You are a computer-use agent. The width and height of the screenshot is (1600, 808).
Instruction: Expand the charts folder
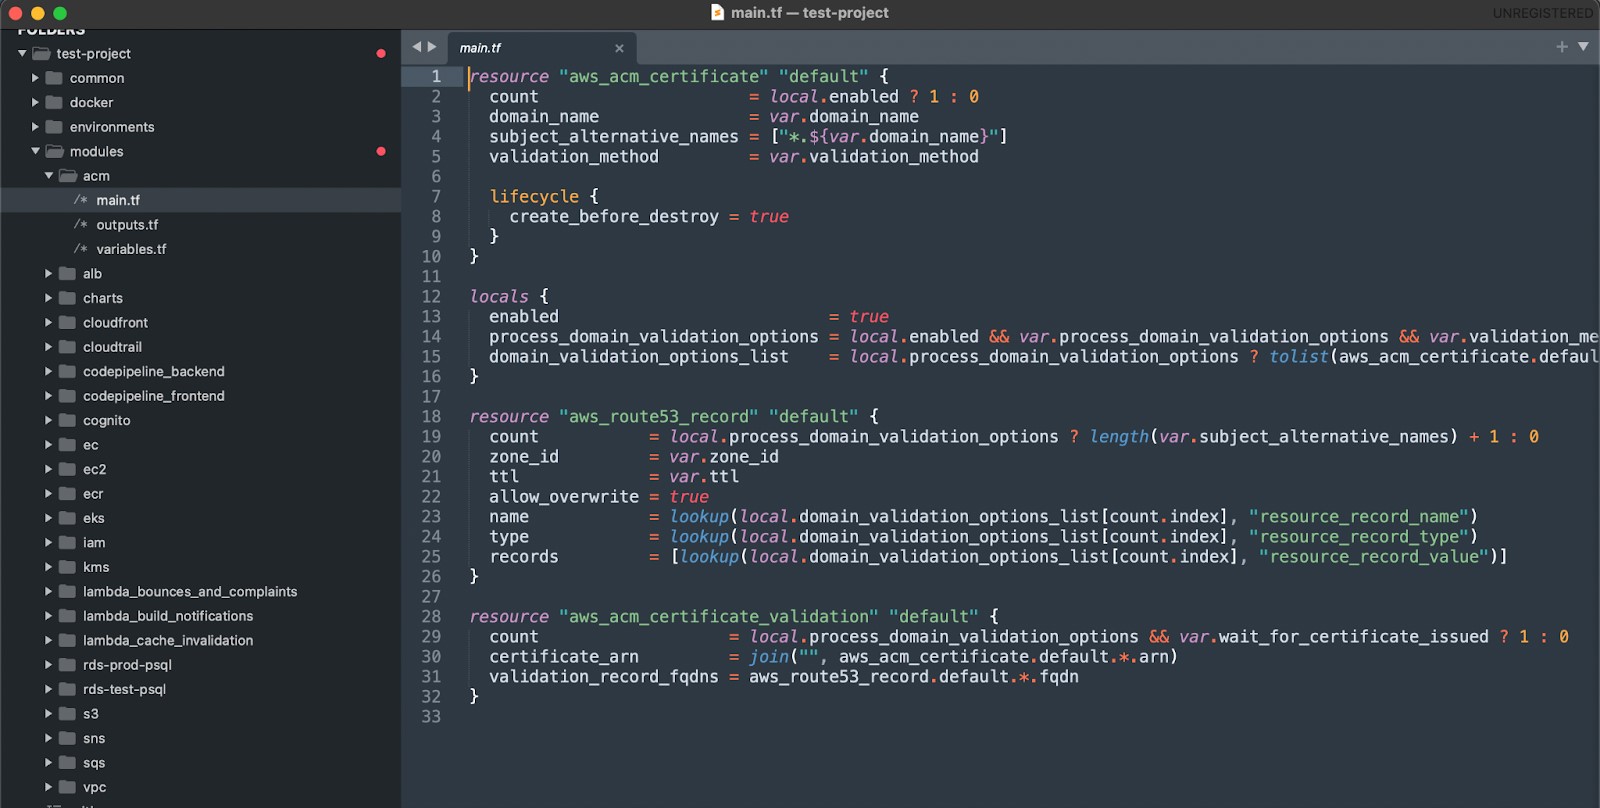click(x=48, y=297)
